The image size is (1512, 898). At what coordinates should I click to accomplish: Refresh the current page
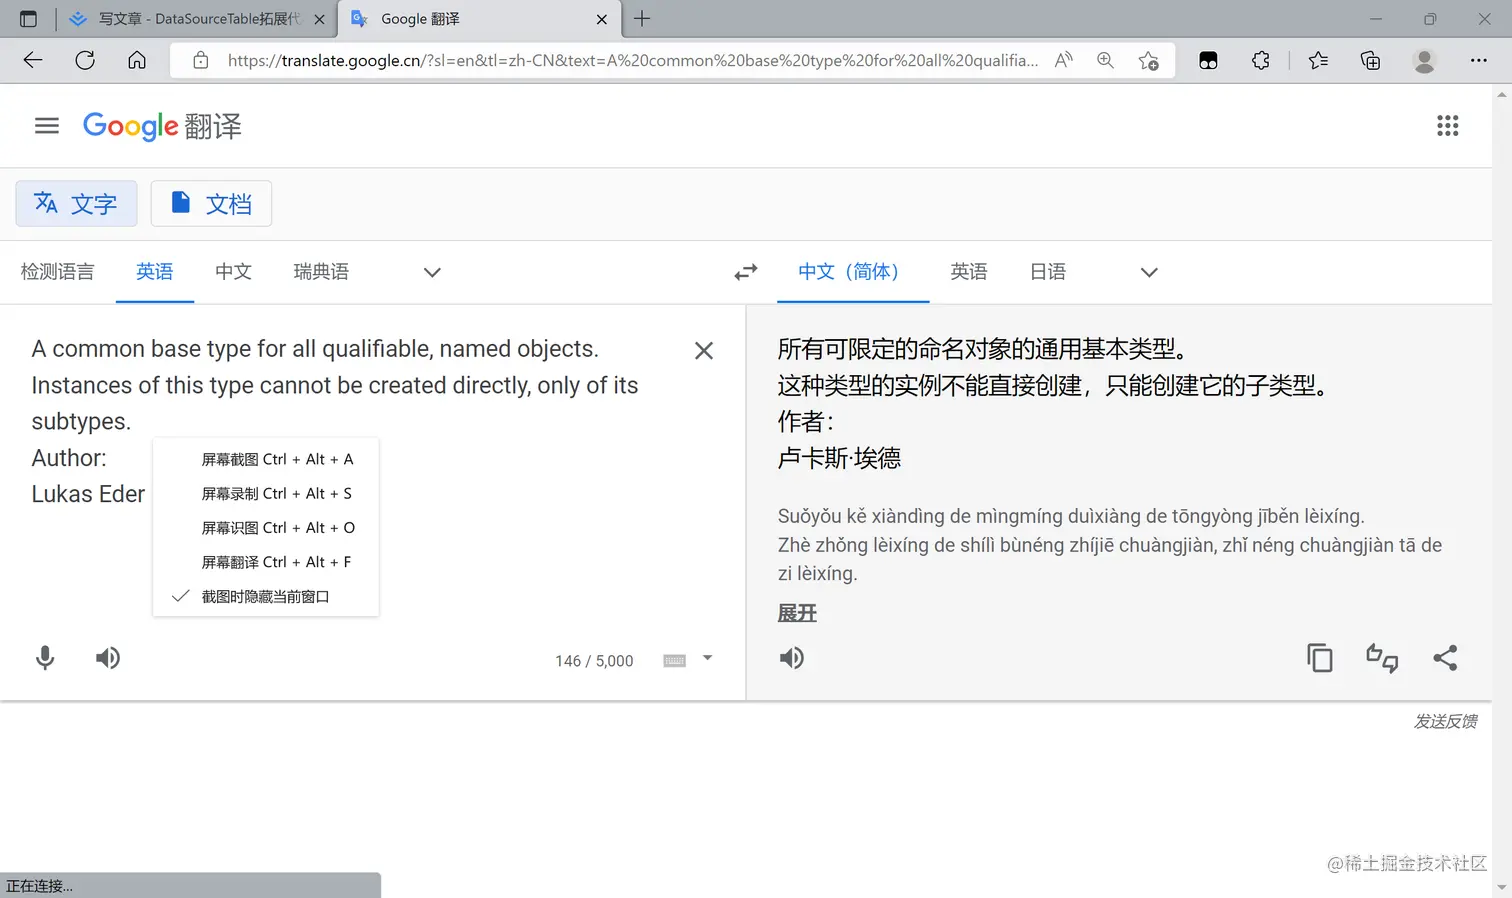[85, 60]
